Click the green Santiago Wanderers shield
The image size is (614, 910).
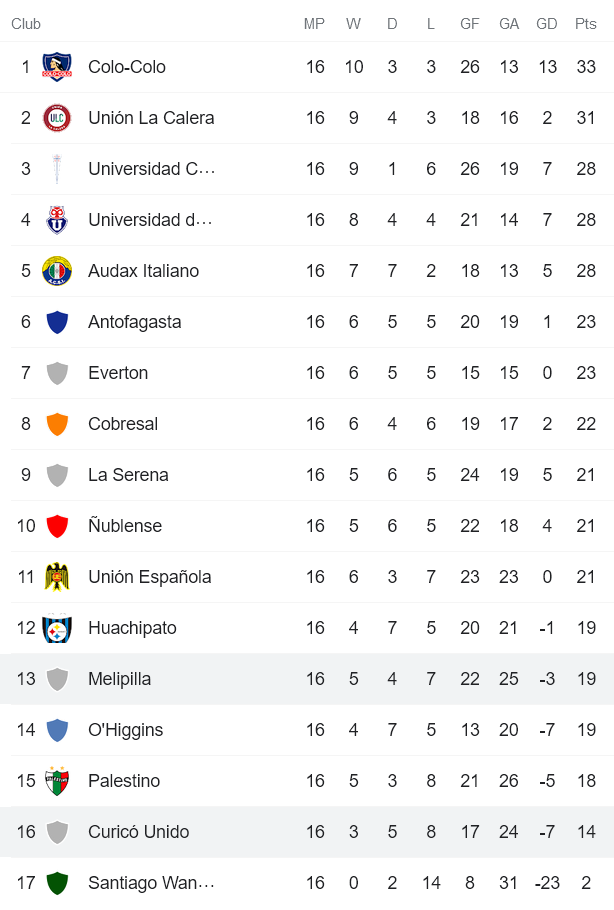[x=57, y=883]
